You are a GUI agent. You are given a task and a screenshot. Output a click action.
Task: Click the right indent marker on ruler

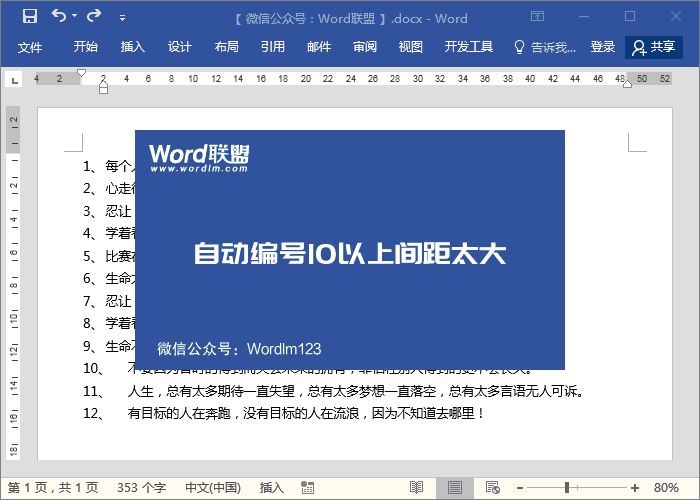(x=627, y=84)
